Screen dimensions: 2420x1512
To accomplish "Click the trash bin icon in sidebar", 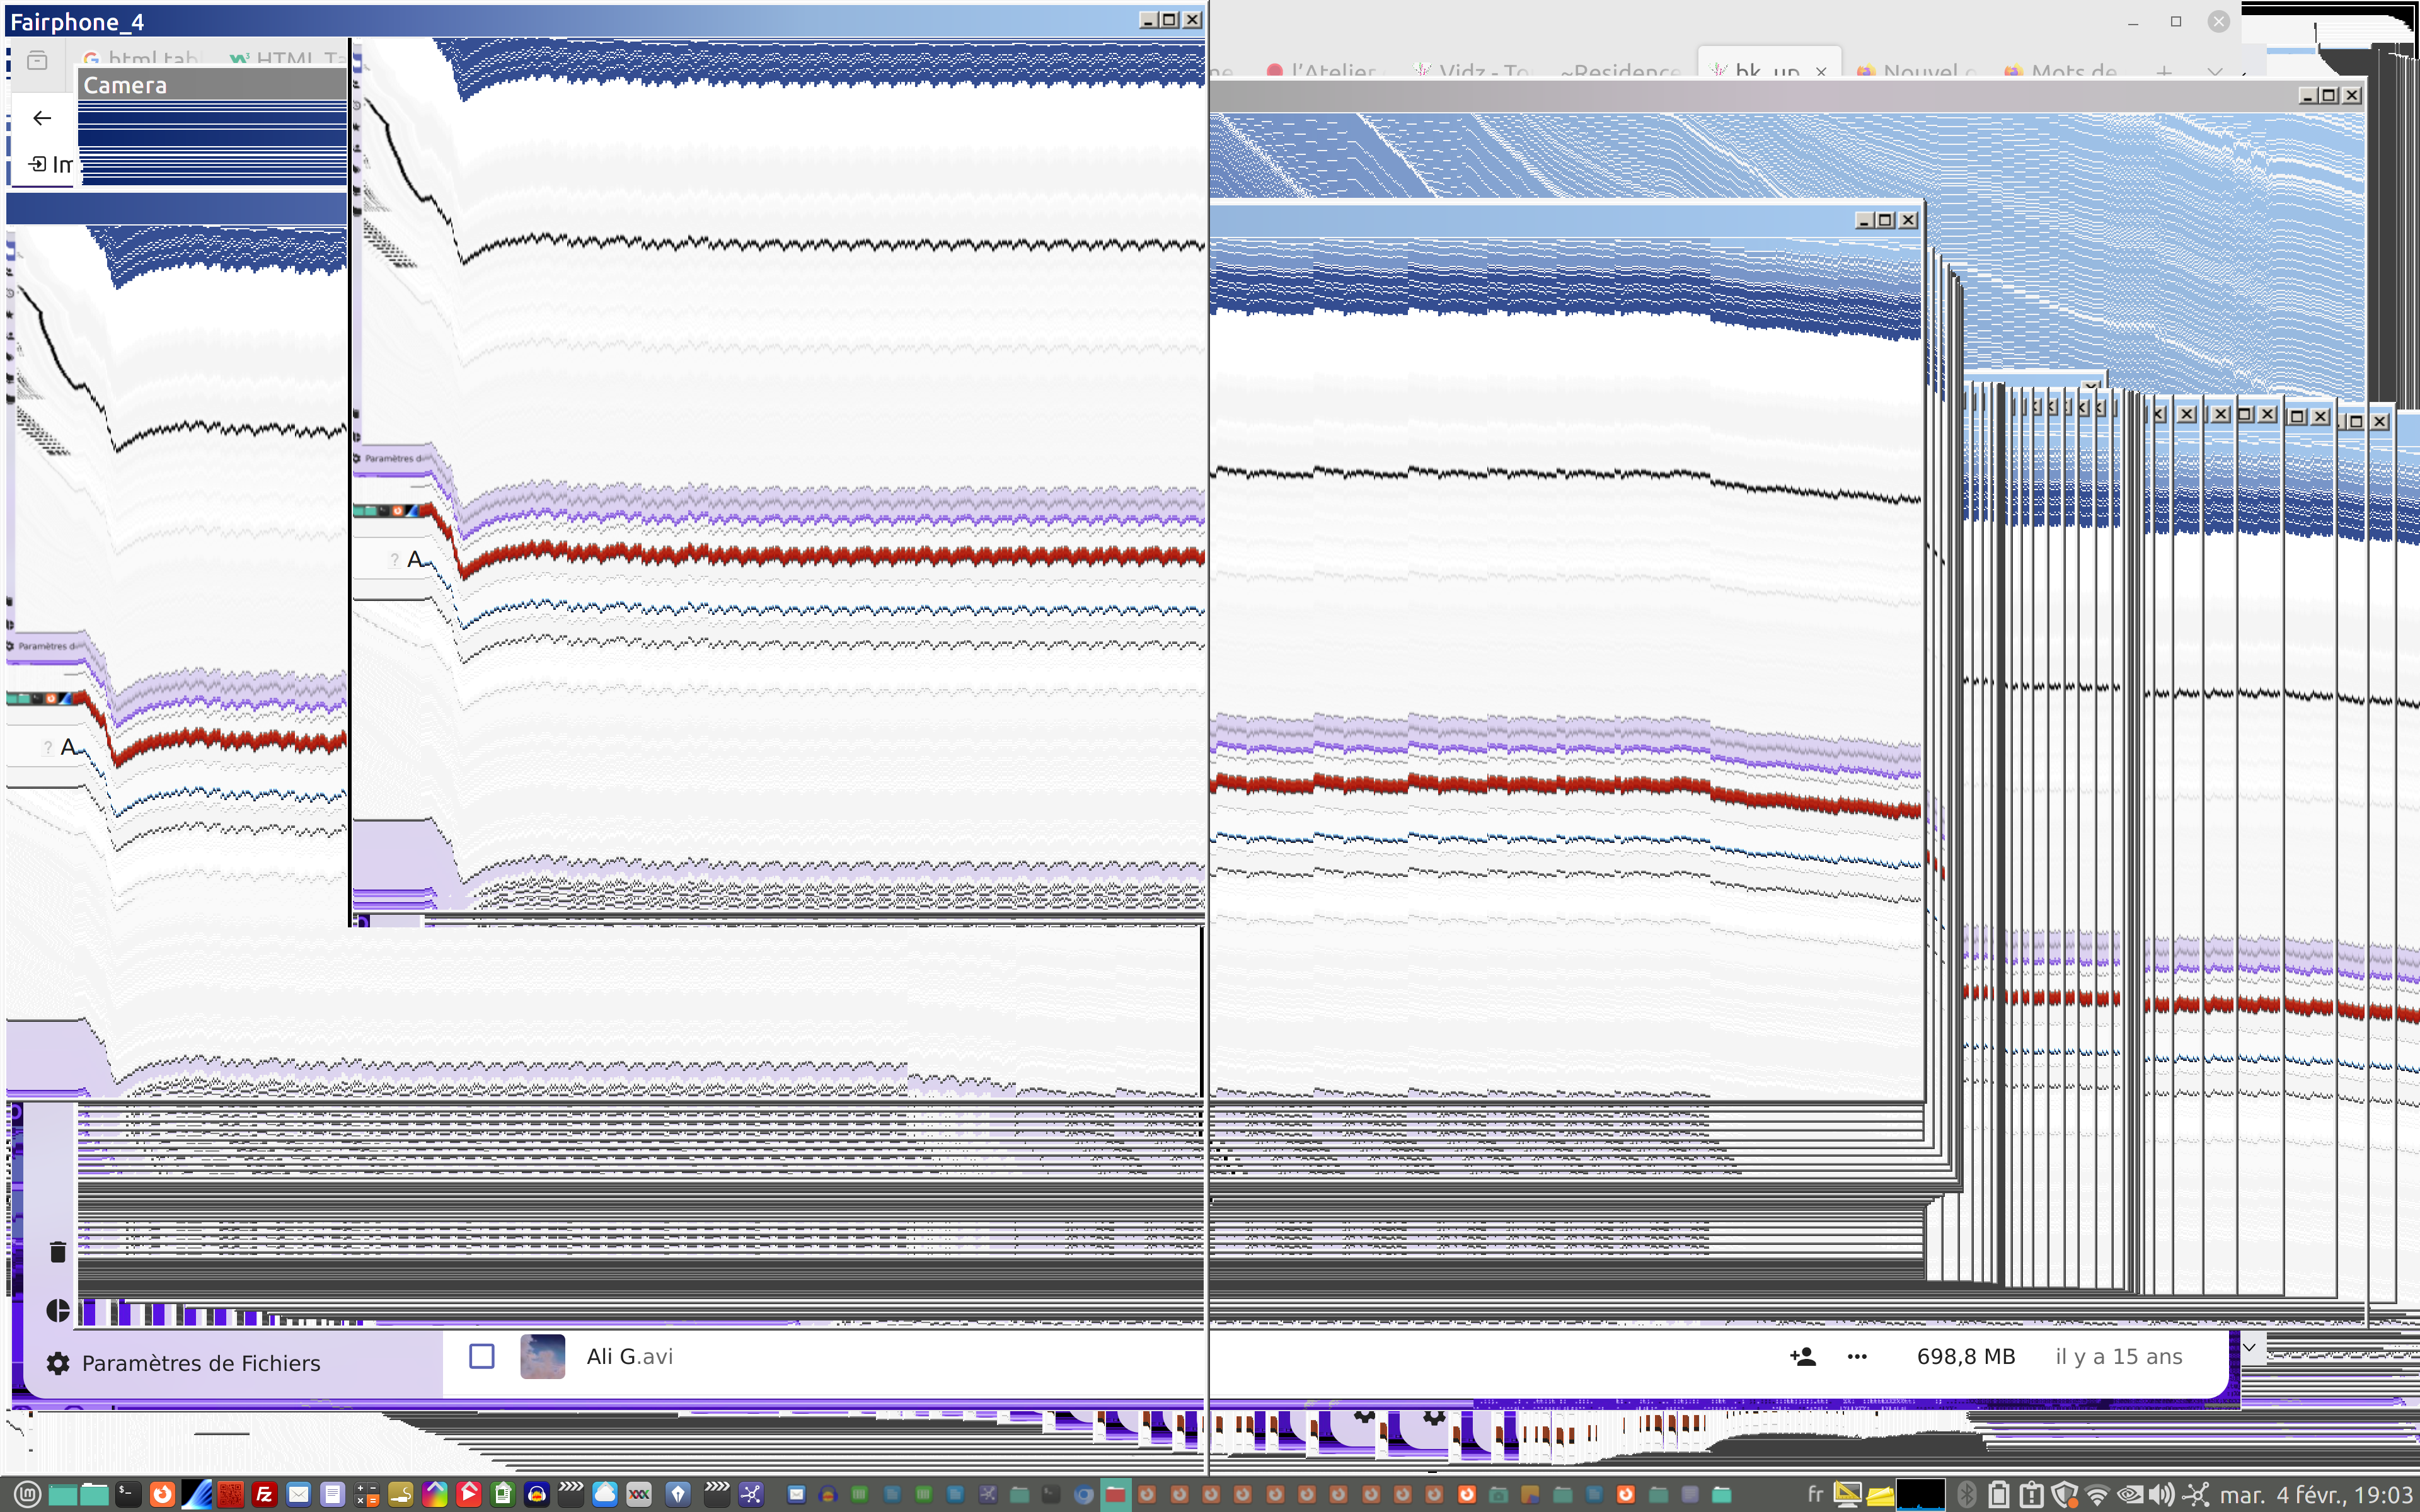I will click(58, 1252).
